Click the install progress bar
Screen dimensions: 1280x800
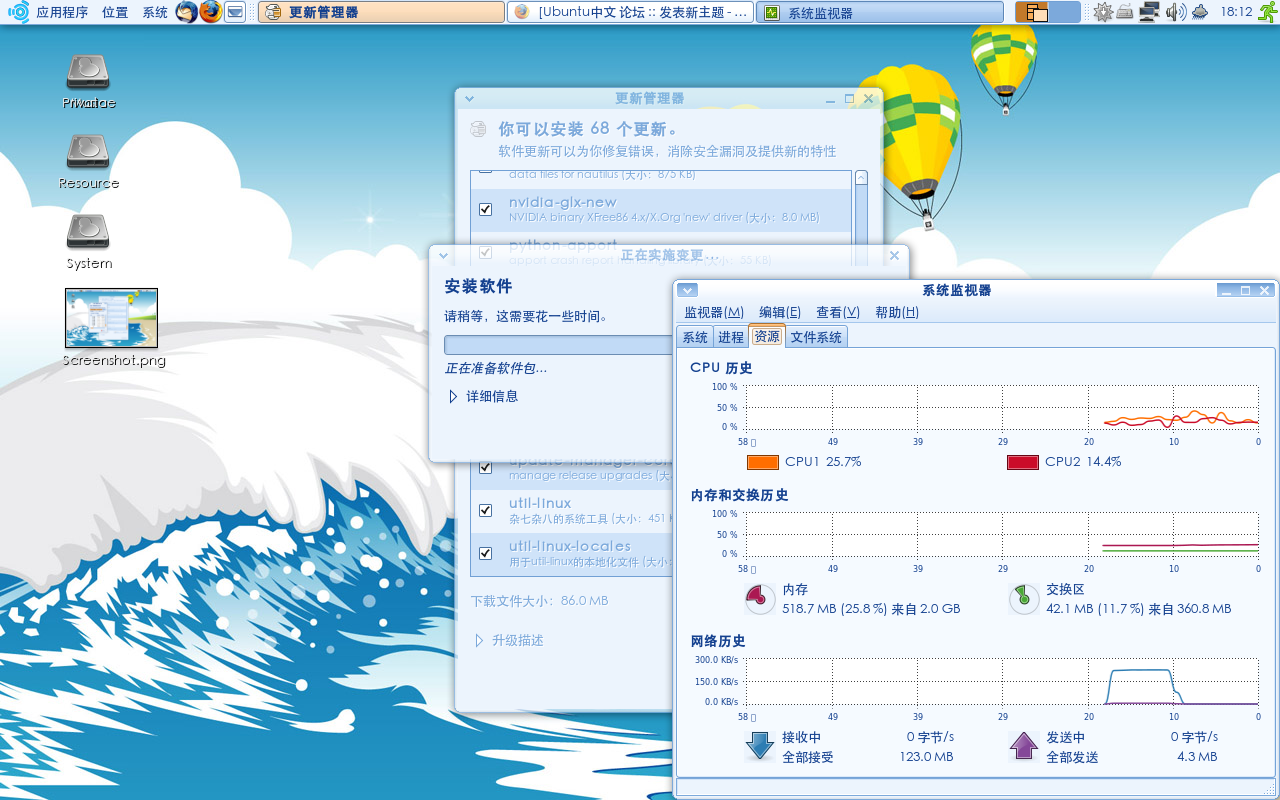pyautogui.click(x=558, y=345)
